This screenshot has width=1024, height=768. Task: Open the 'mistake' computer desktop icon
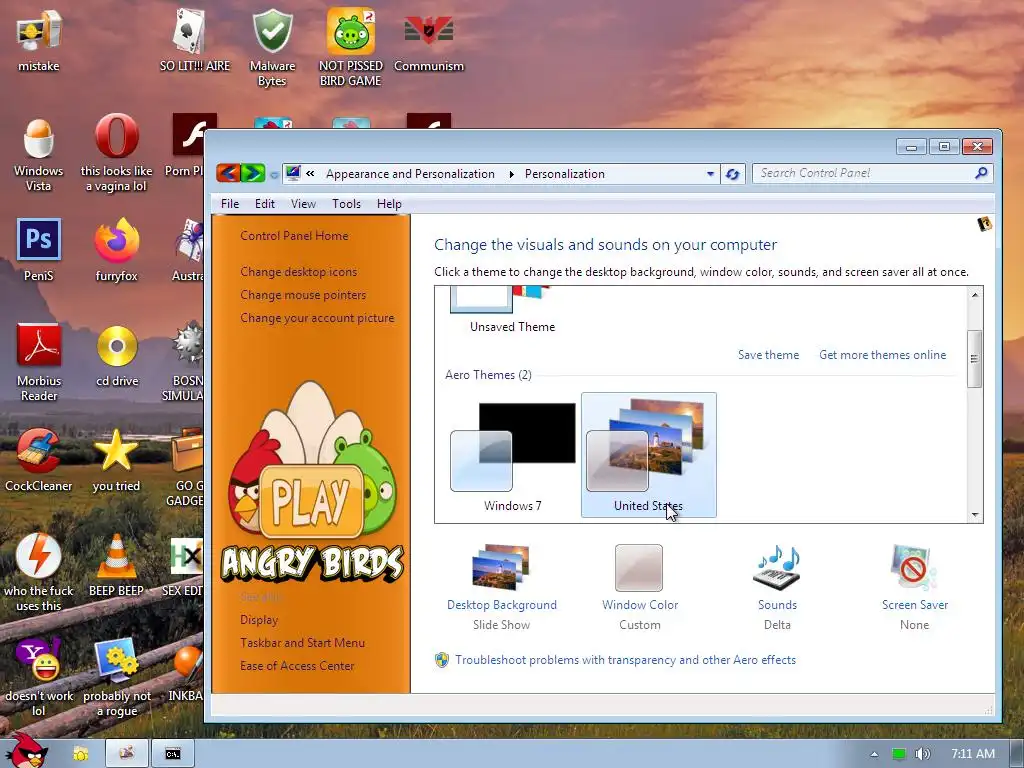click(39, 40)
